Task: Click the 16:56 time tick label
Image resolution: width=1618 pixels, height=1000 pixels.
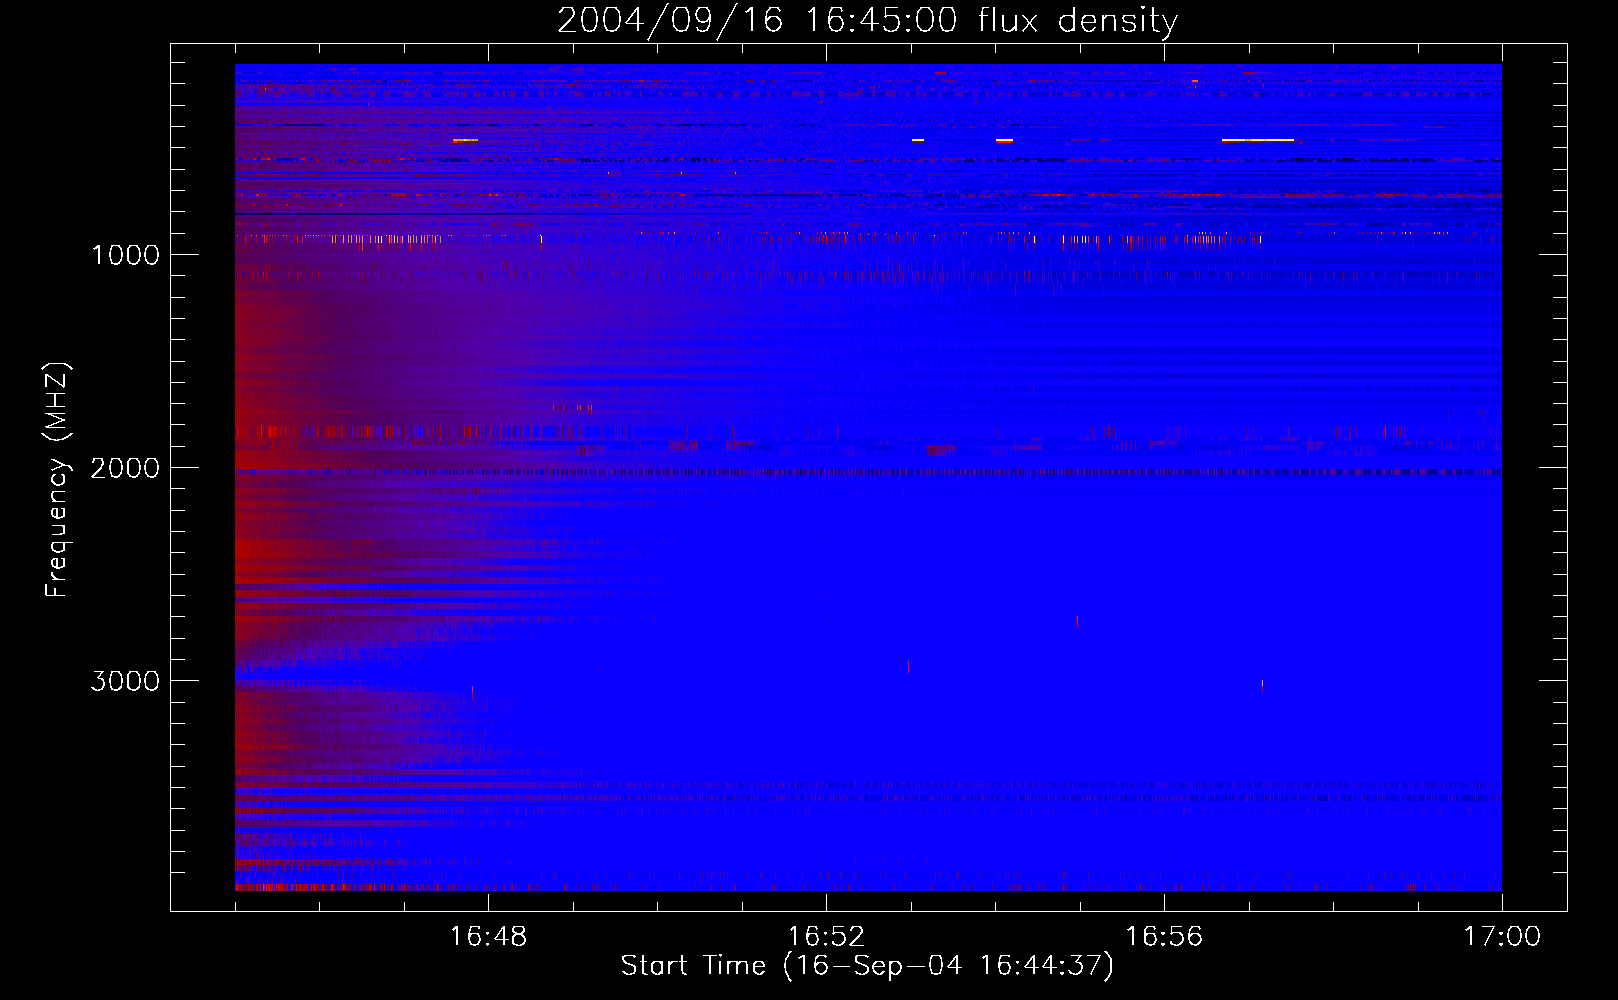Action: 1164,937
